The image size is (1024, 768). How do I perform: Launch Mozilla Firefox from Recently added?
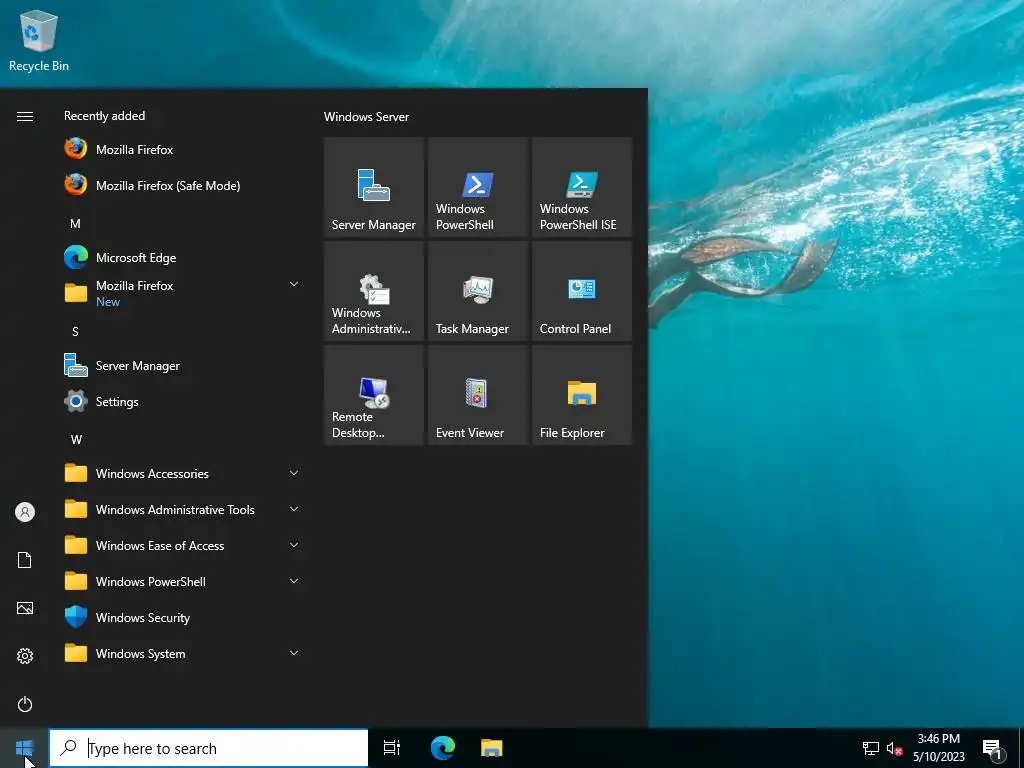pyautogui.click(x=183, y=150)
